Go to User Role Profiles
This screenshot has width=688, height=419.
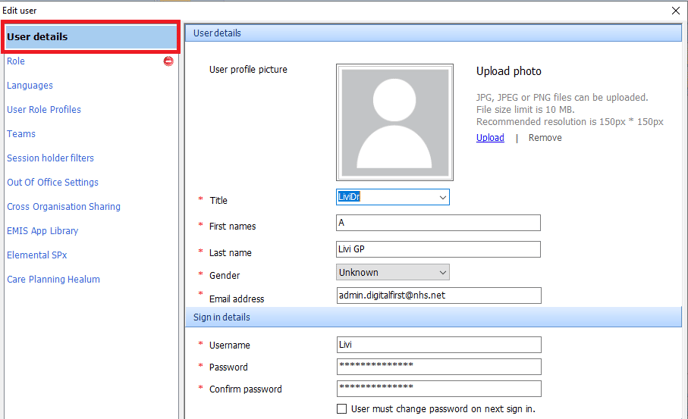(44, 110)
